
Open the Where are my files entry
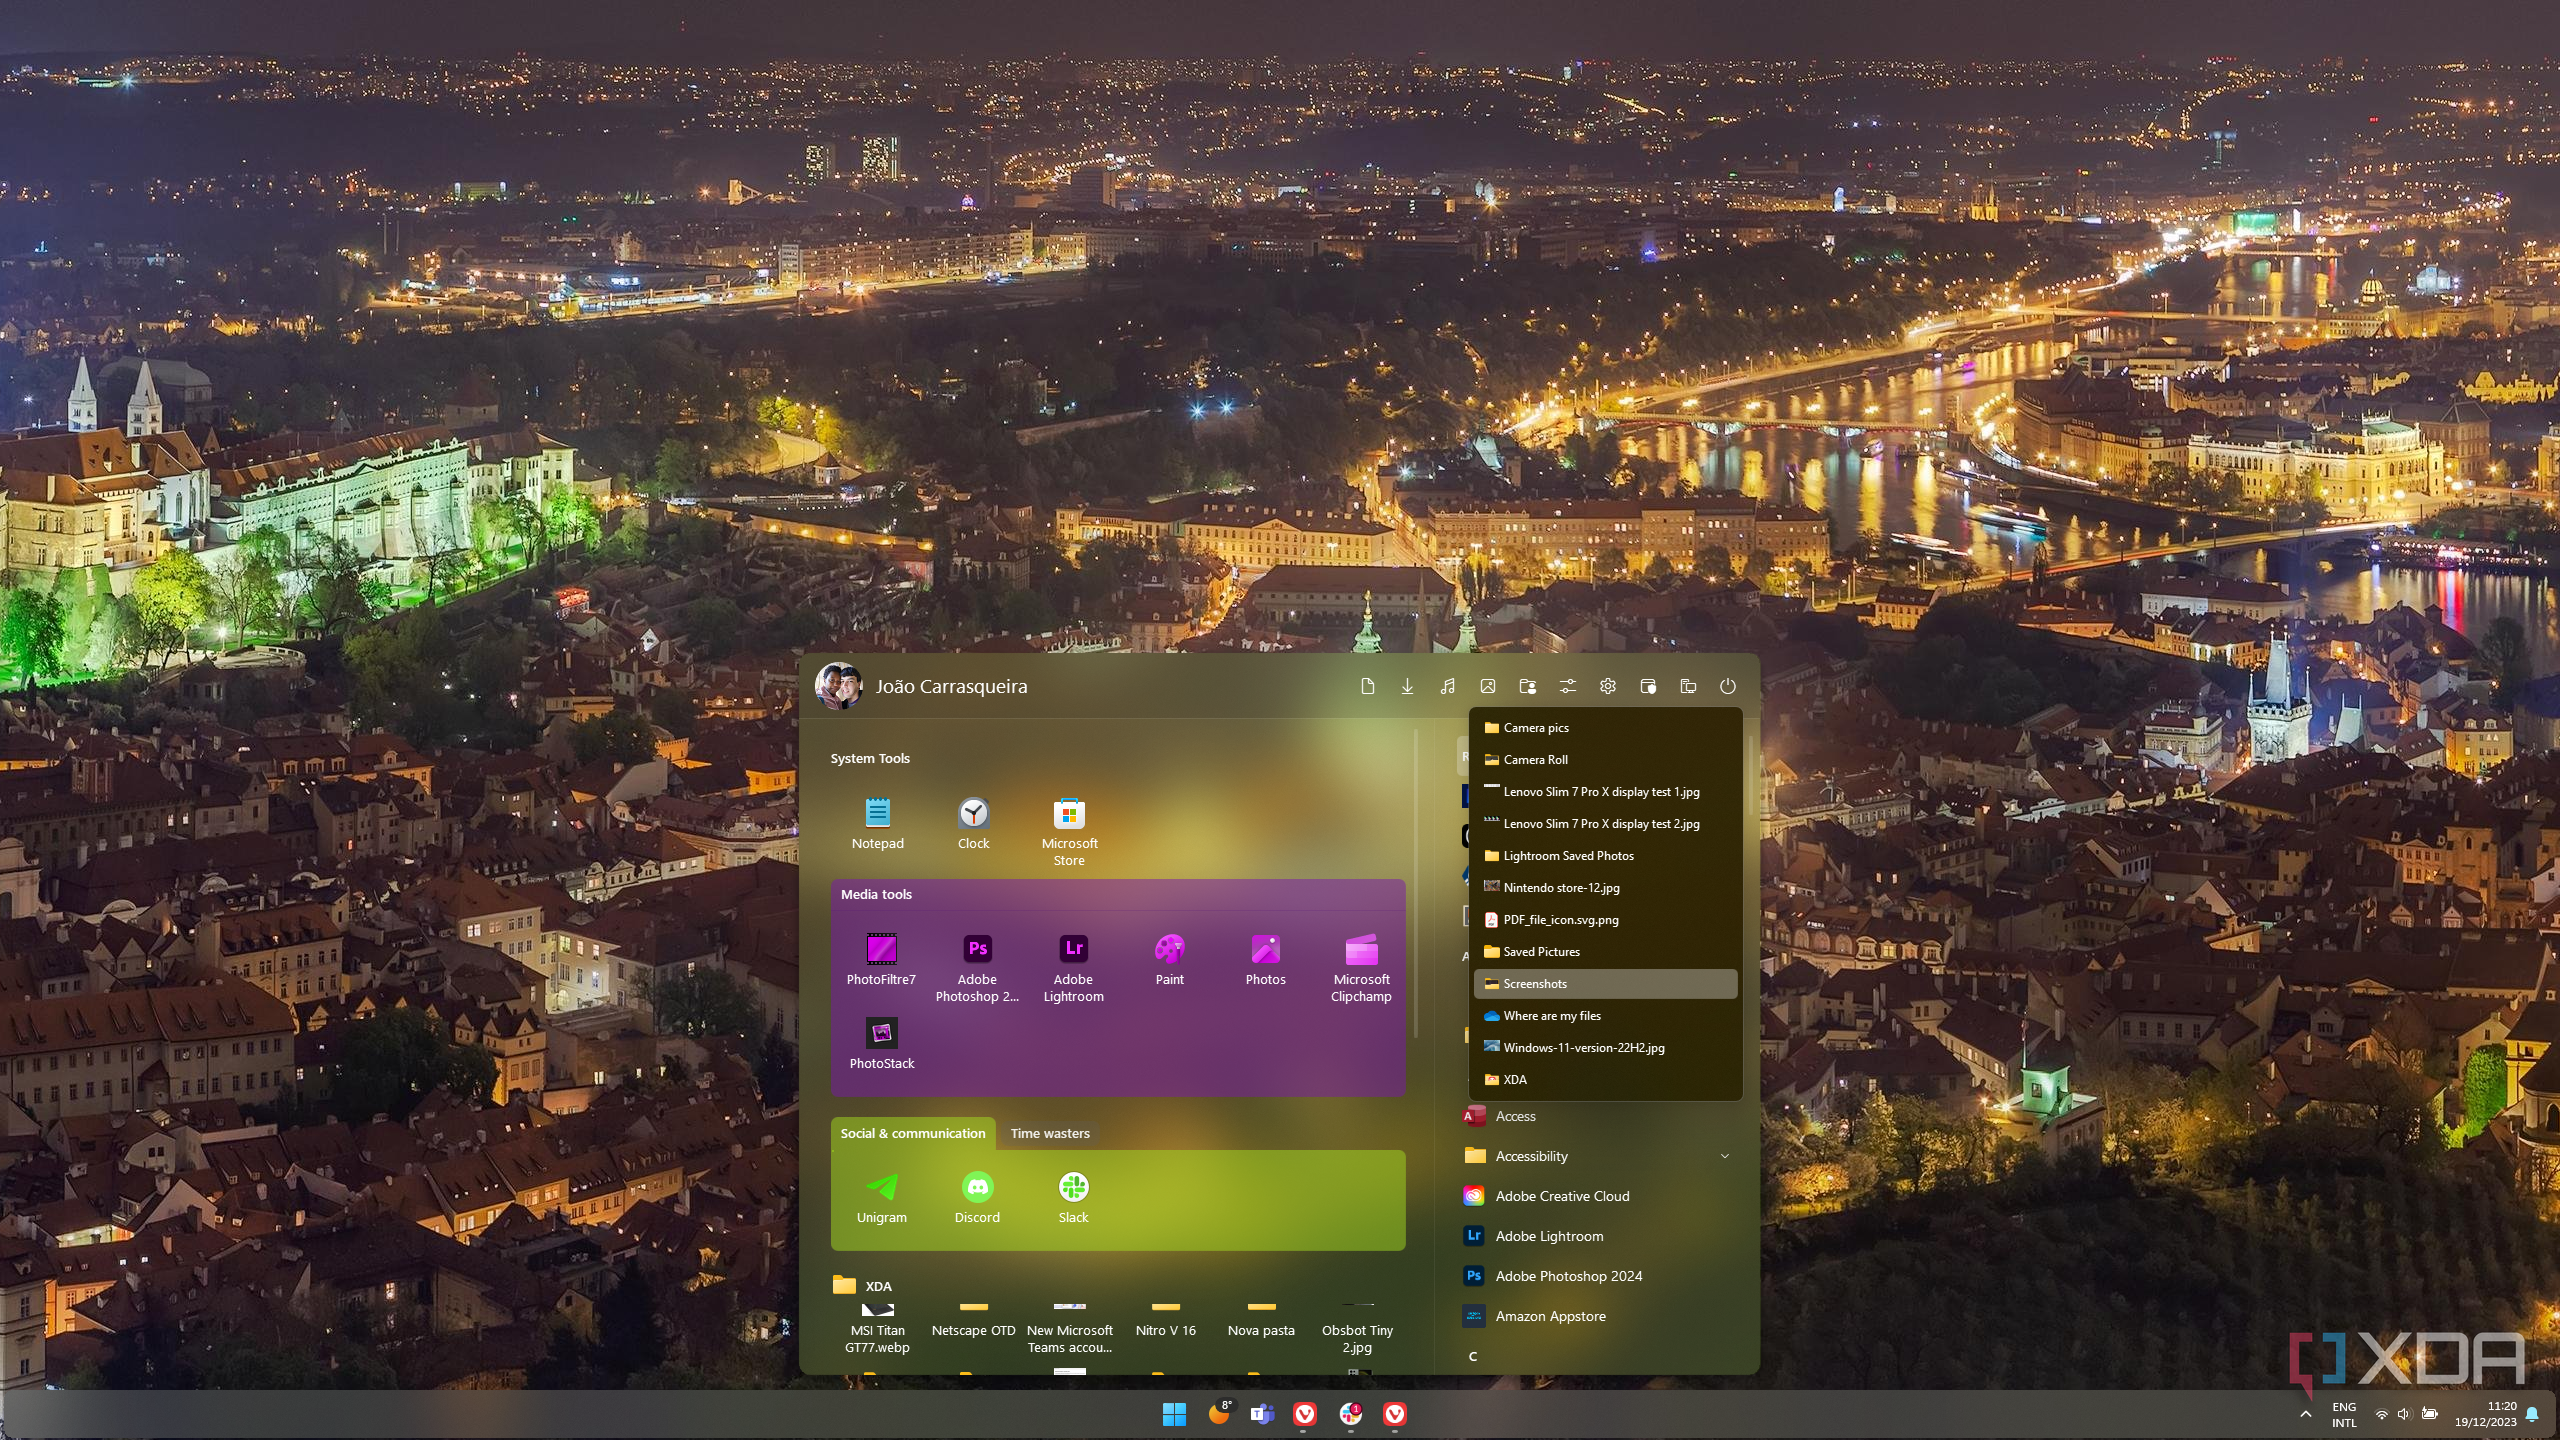point(1605,1016)
